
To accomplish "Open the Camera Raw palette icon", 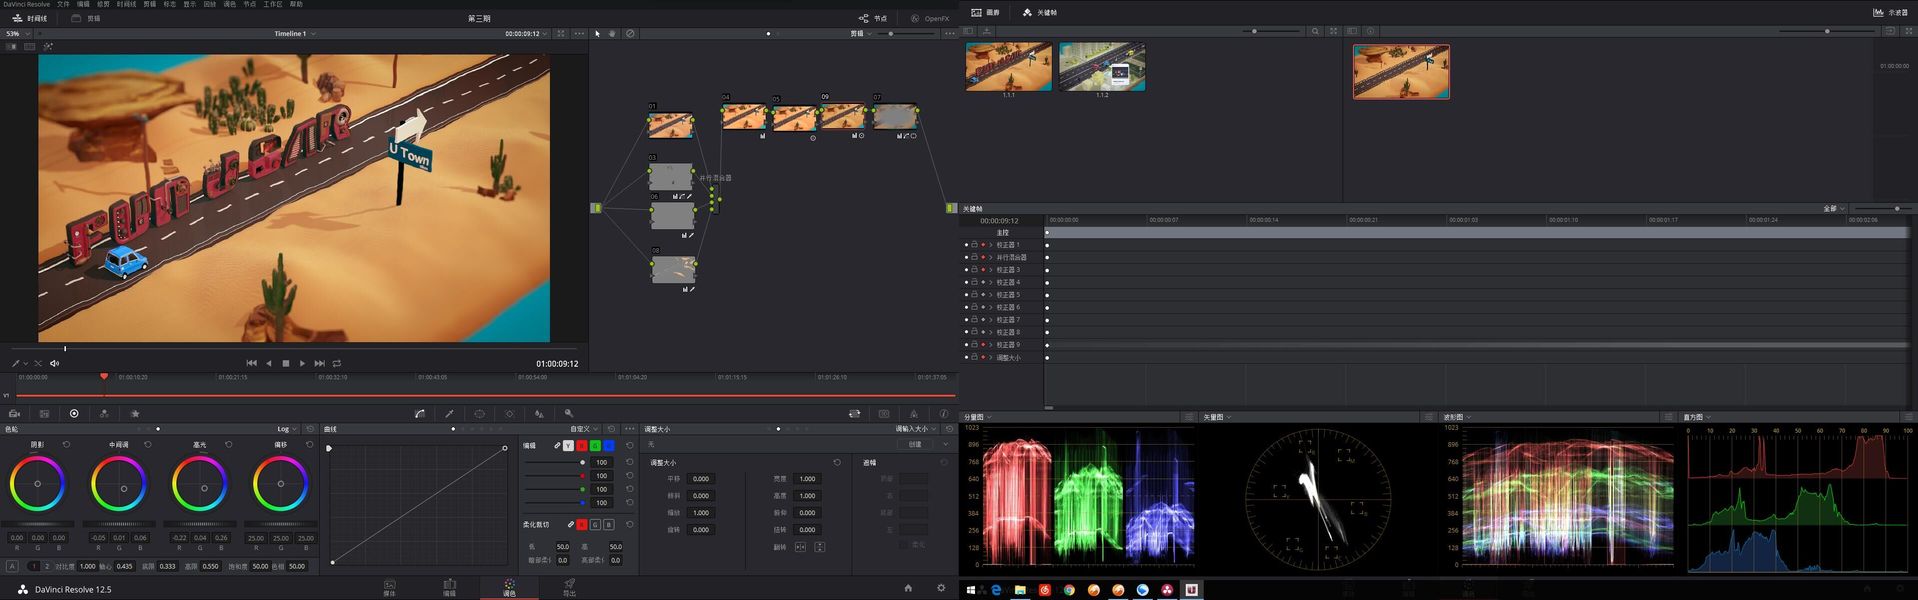I will [14, 413].
